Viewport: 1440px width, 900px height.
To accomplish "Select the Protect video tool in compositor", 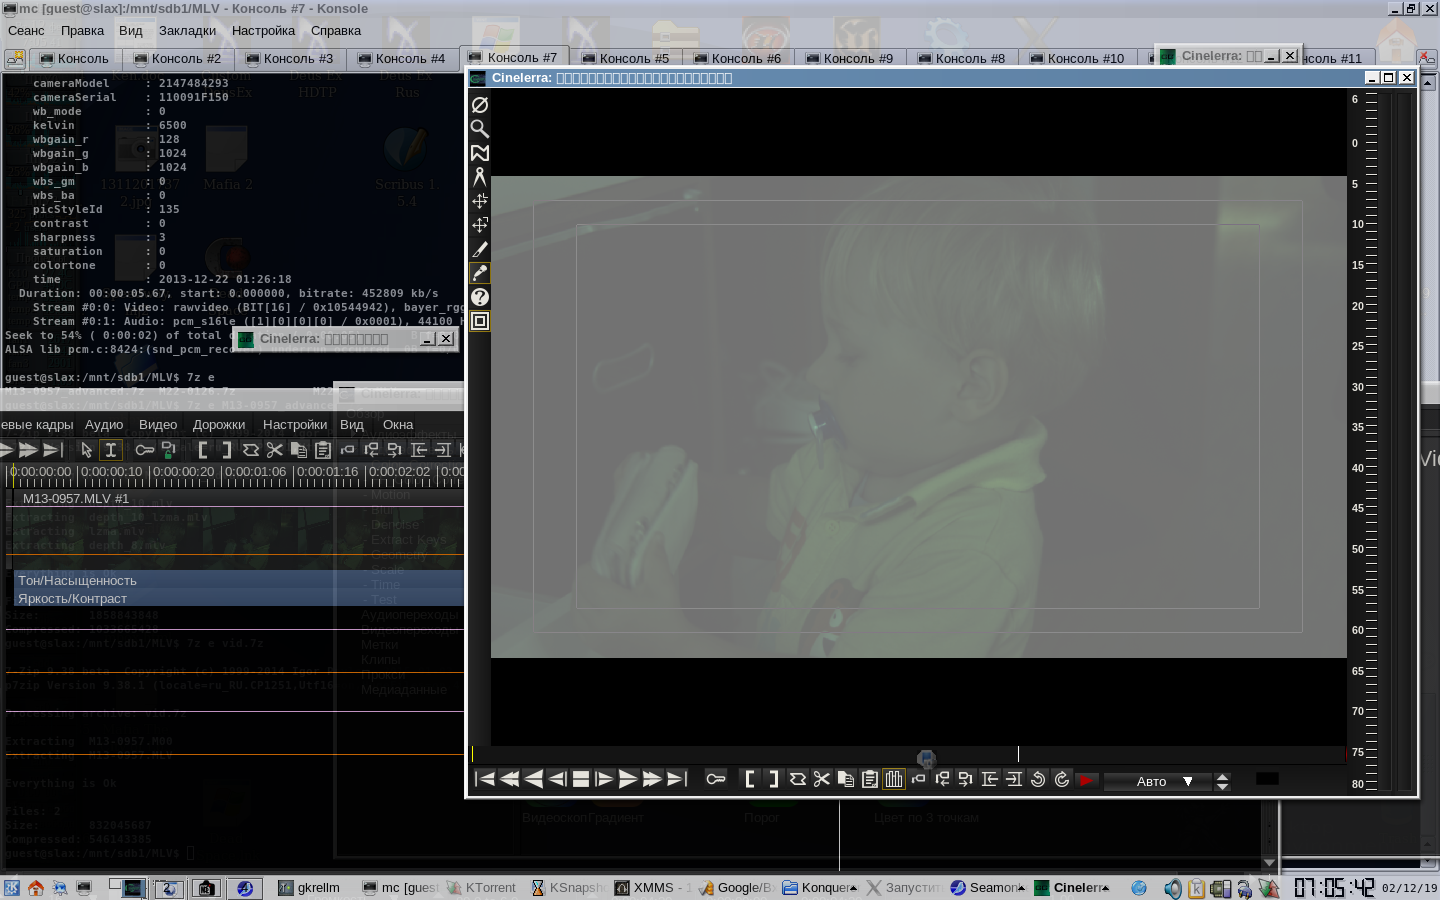I will (x=480, y=105).
